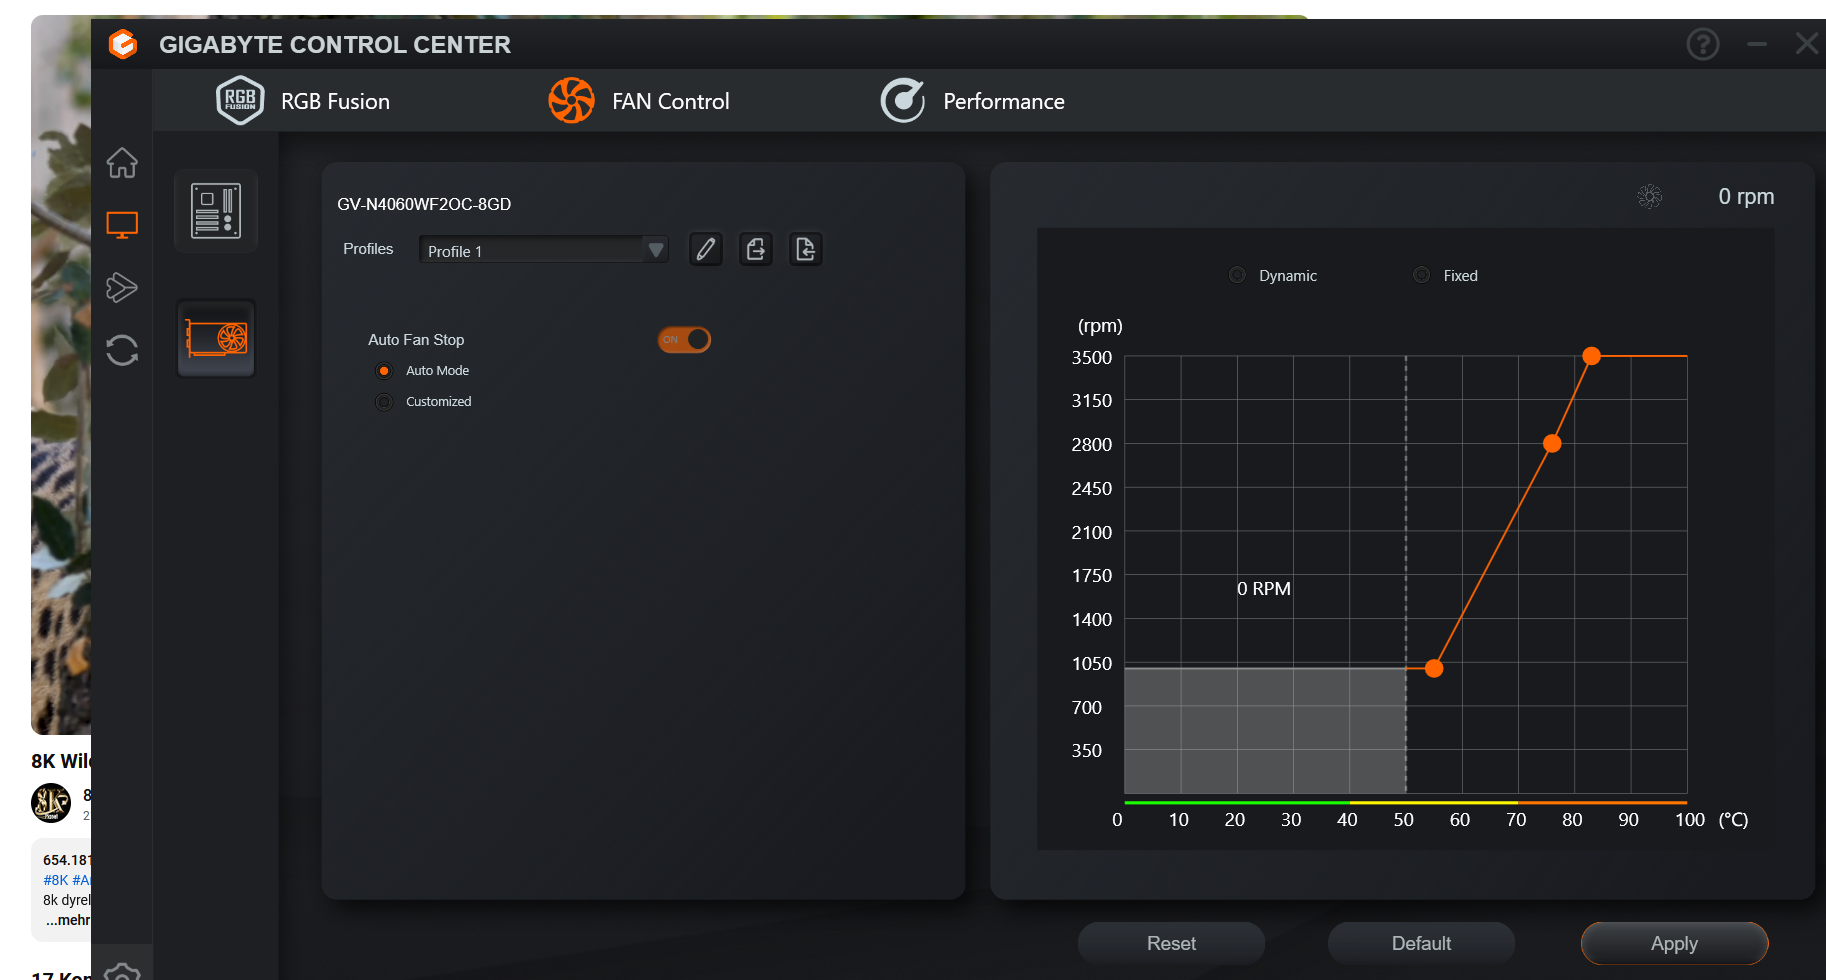Click the Apply button

(1674, 943)
